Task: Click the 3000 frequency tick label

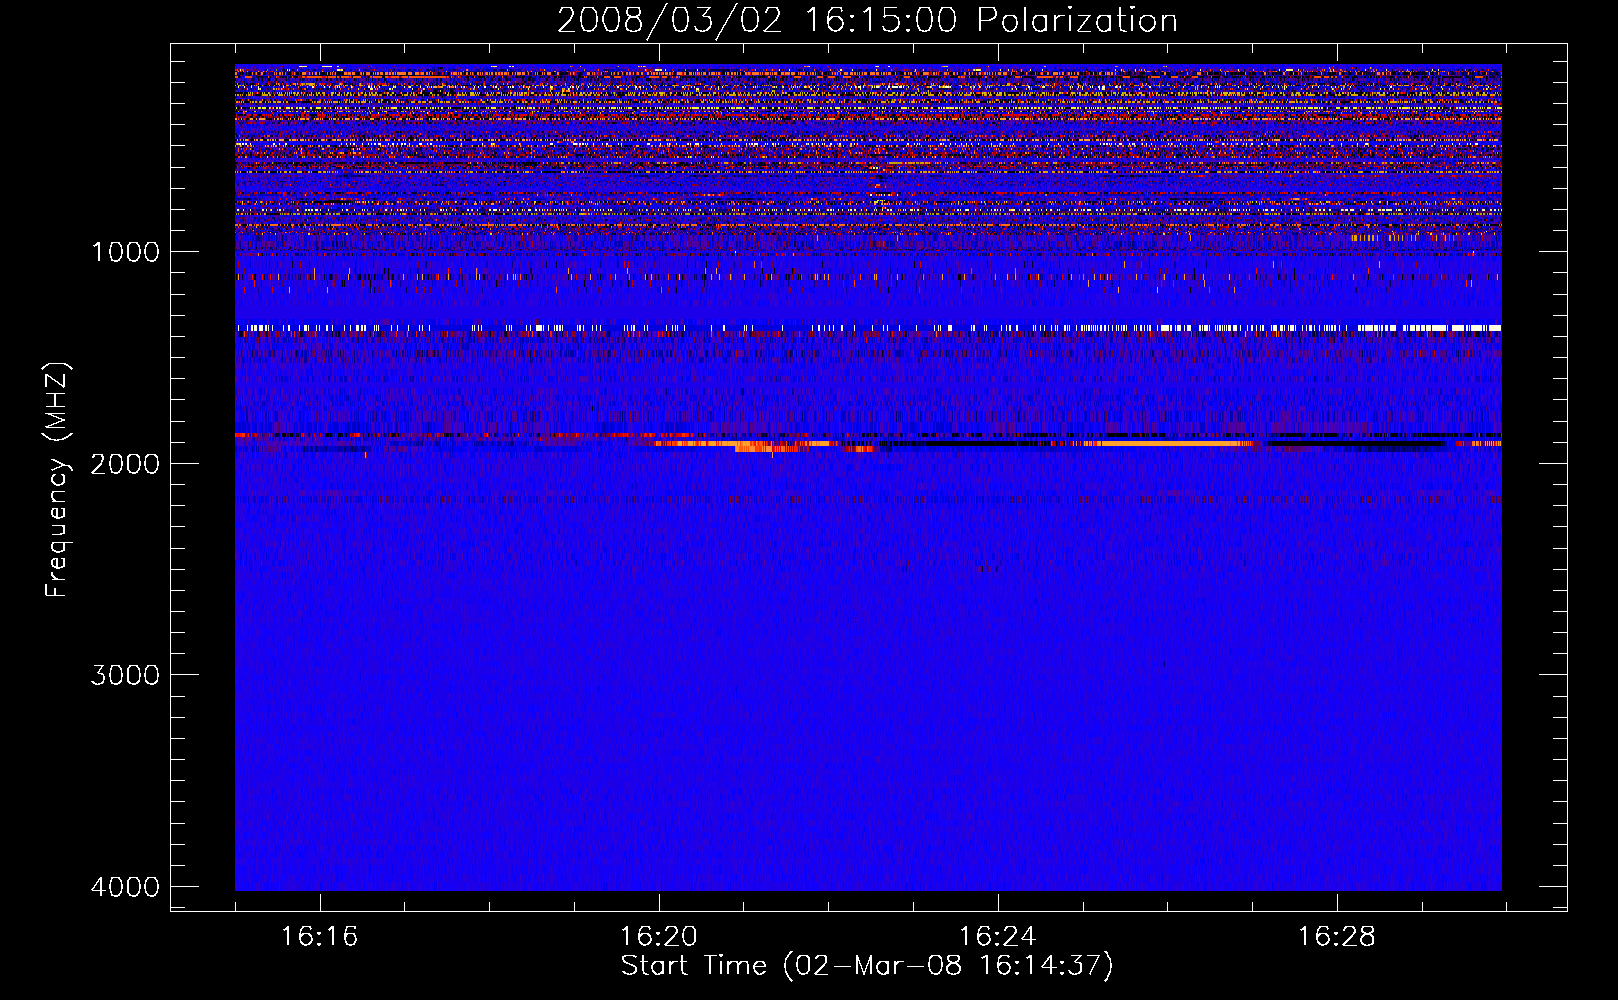Action: click(125, 675)
